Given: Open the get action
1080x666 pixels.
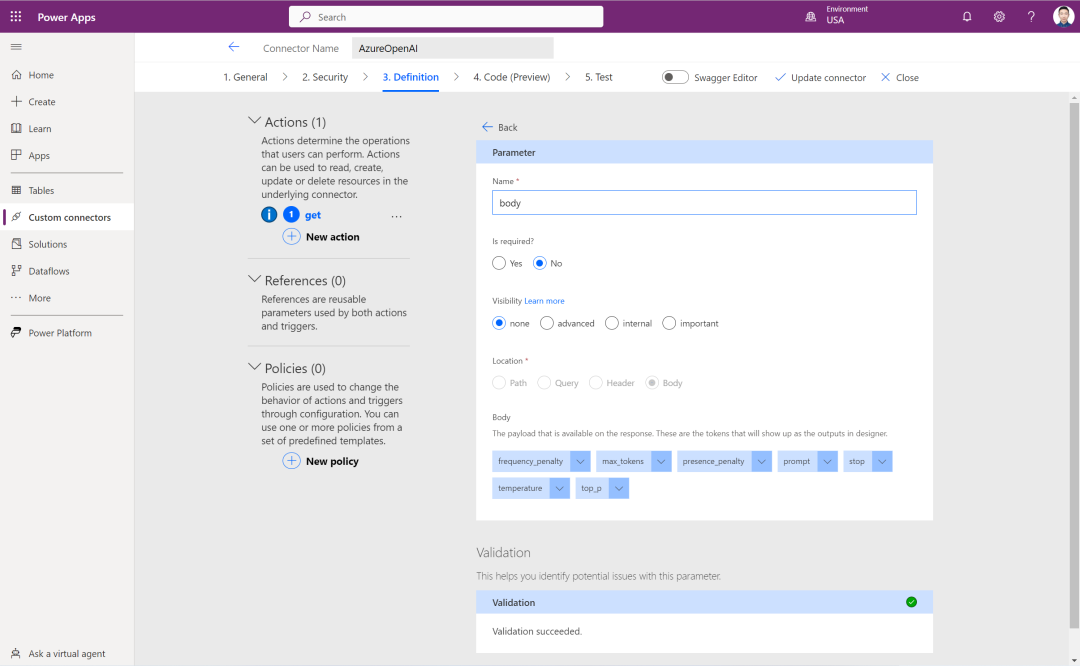Looking at the screenshot, I should 313,215.
